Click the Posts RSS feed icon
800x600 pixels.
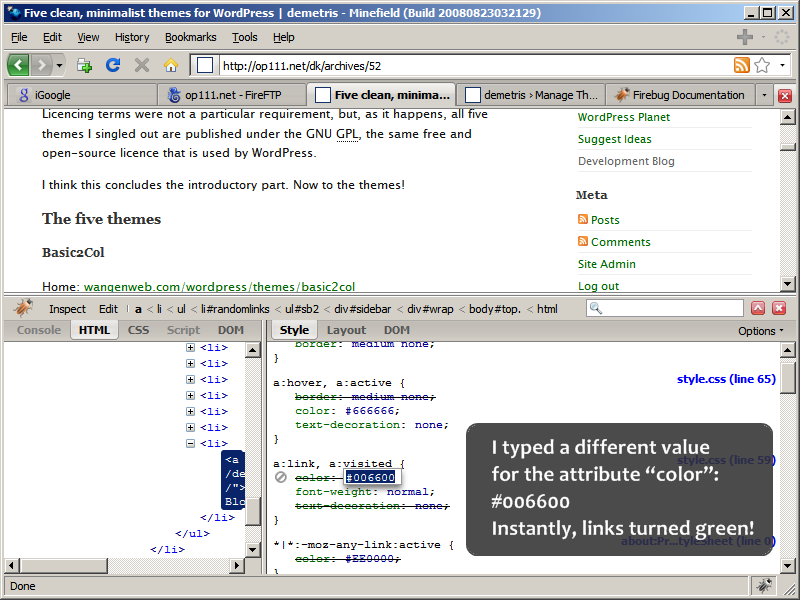583,219
